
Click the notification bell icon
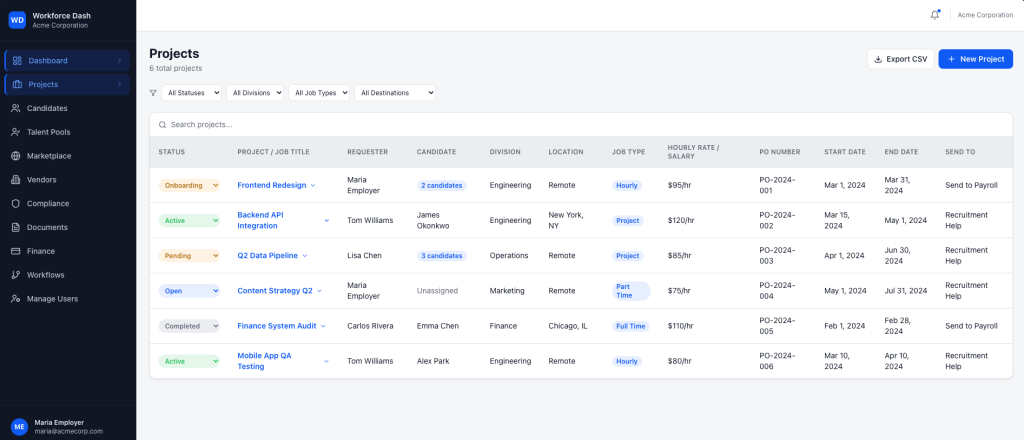coord(935,15)
